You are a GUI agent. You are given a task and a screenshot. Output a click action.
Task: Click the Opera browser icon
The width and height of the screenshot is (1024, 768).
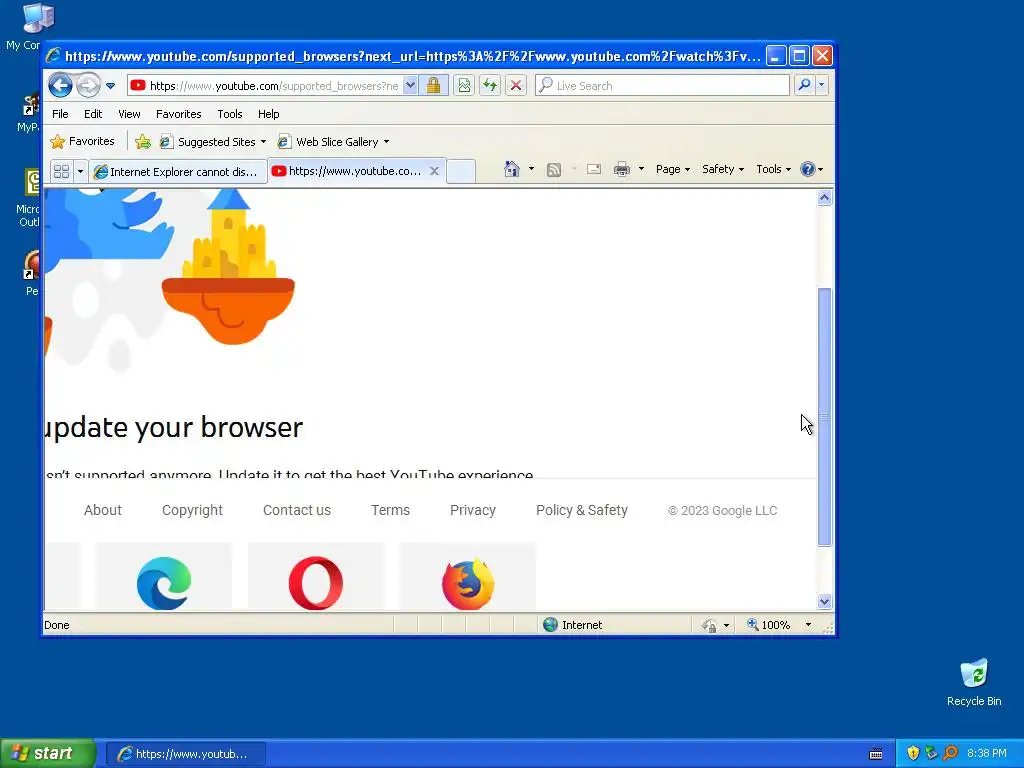[x=316, y=583]
